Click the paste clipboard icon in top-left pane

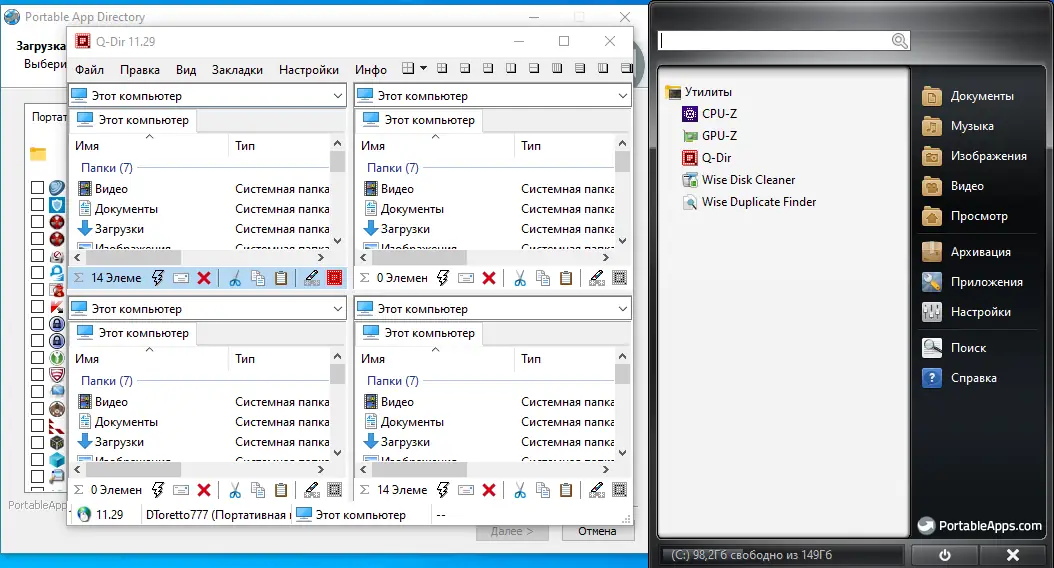281,278
